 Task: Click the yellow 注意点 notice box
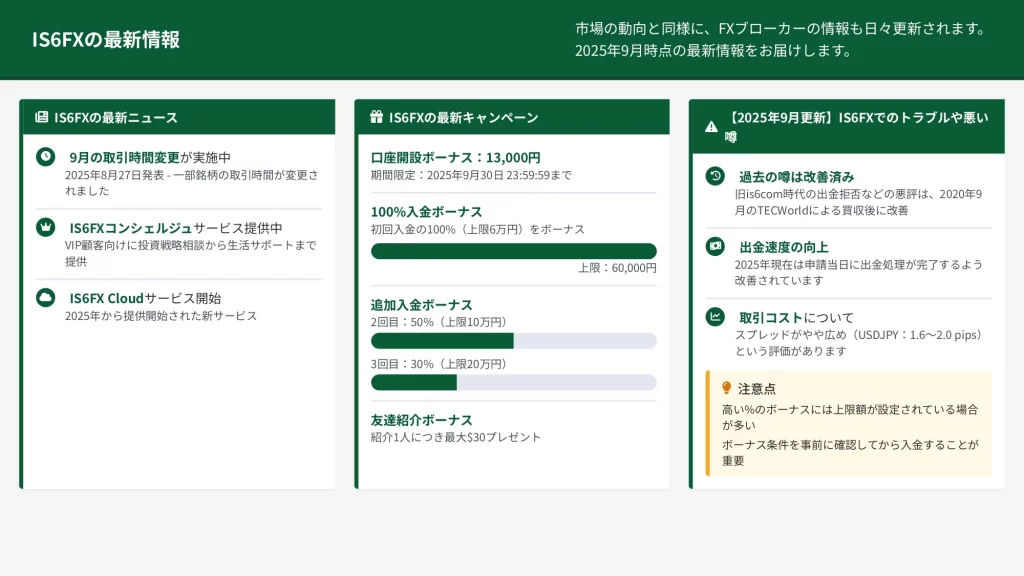849,423
